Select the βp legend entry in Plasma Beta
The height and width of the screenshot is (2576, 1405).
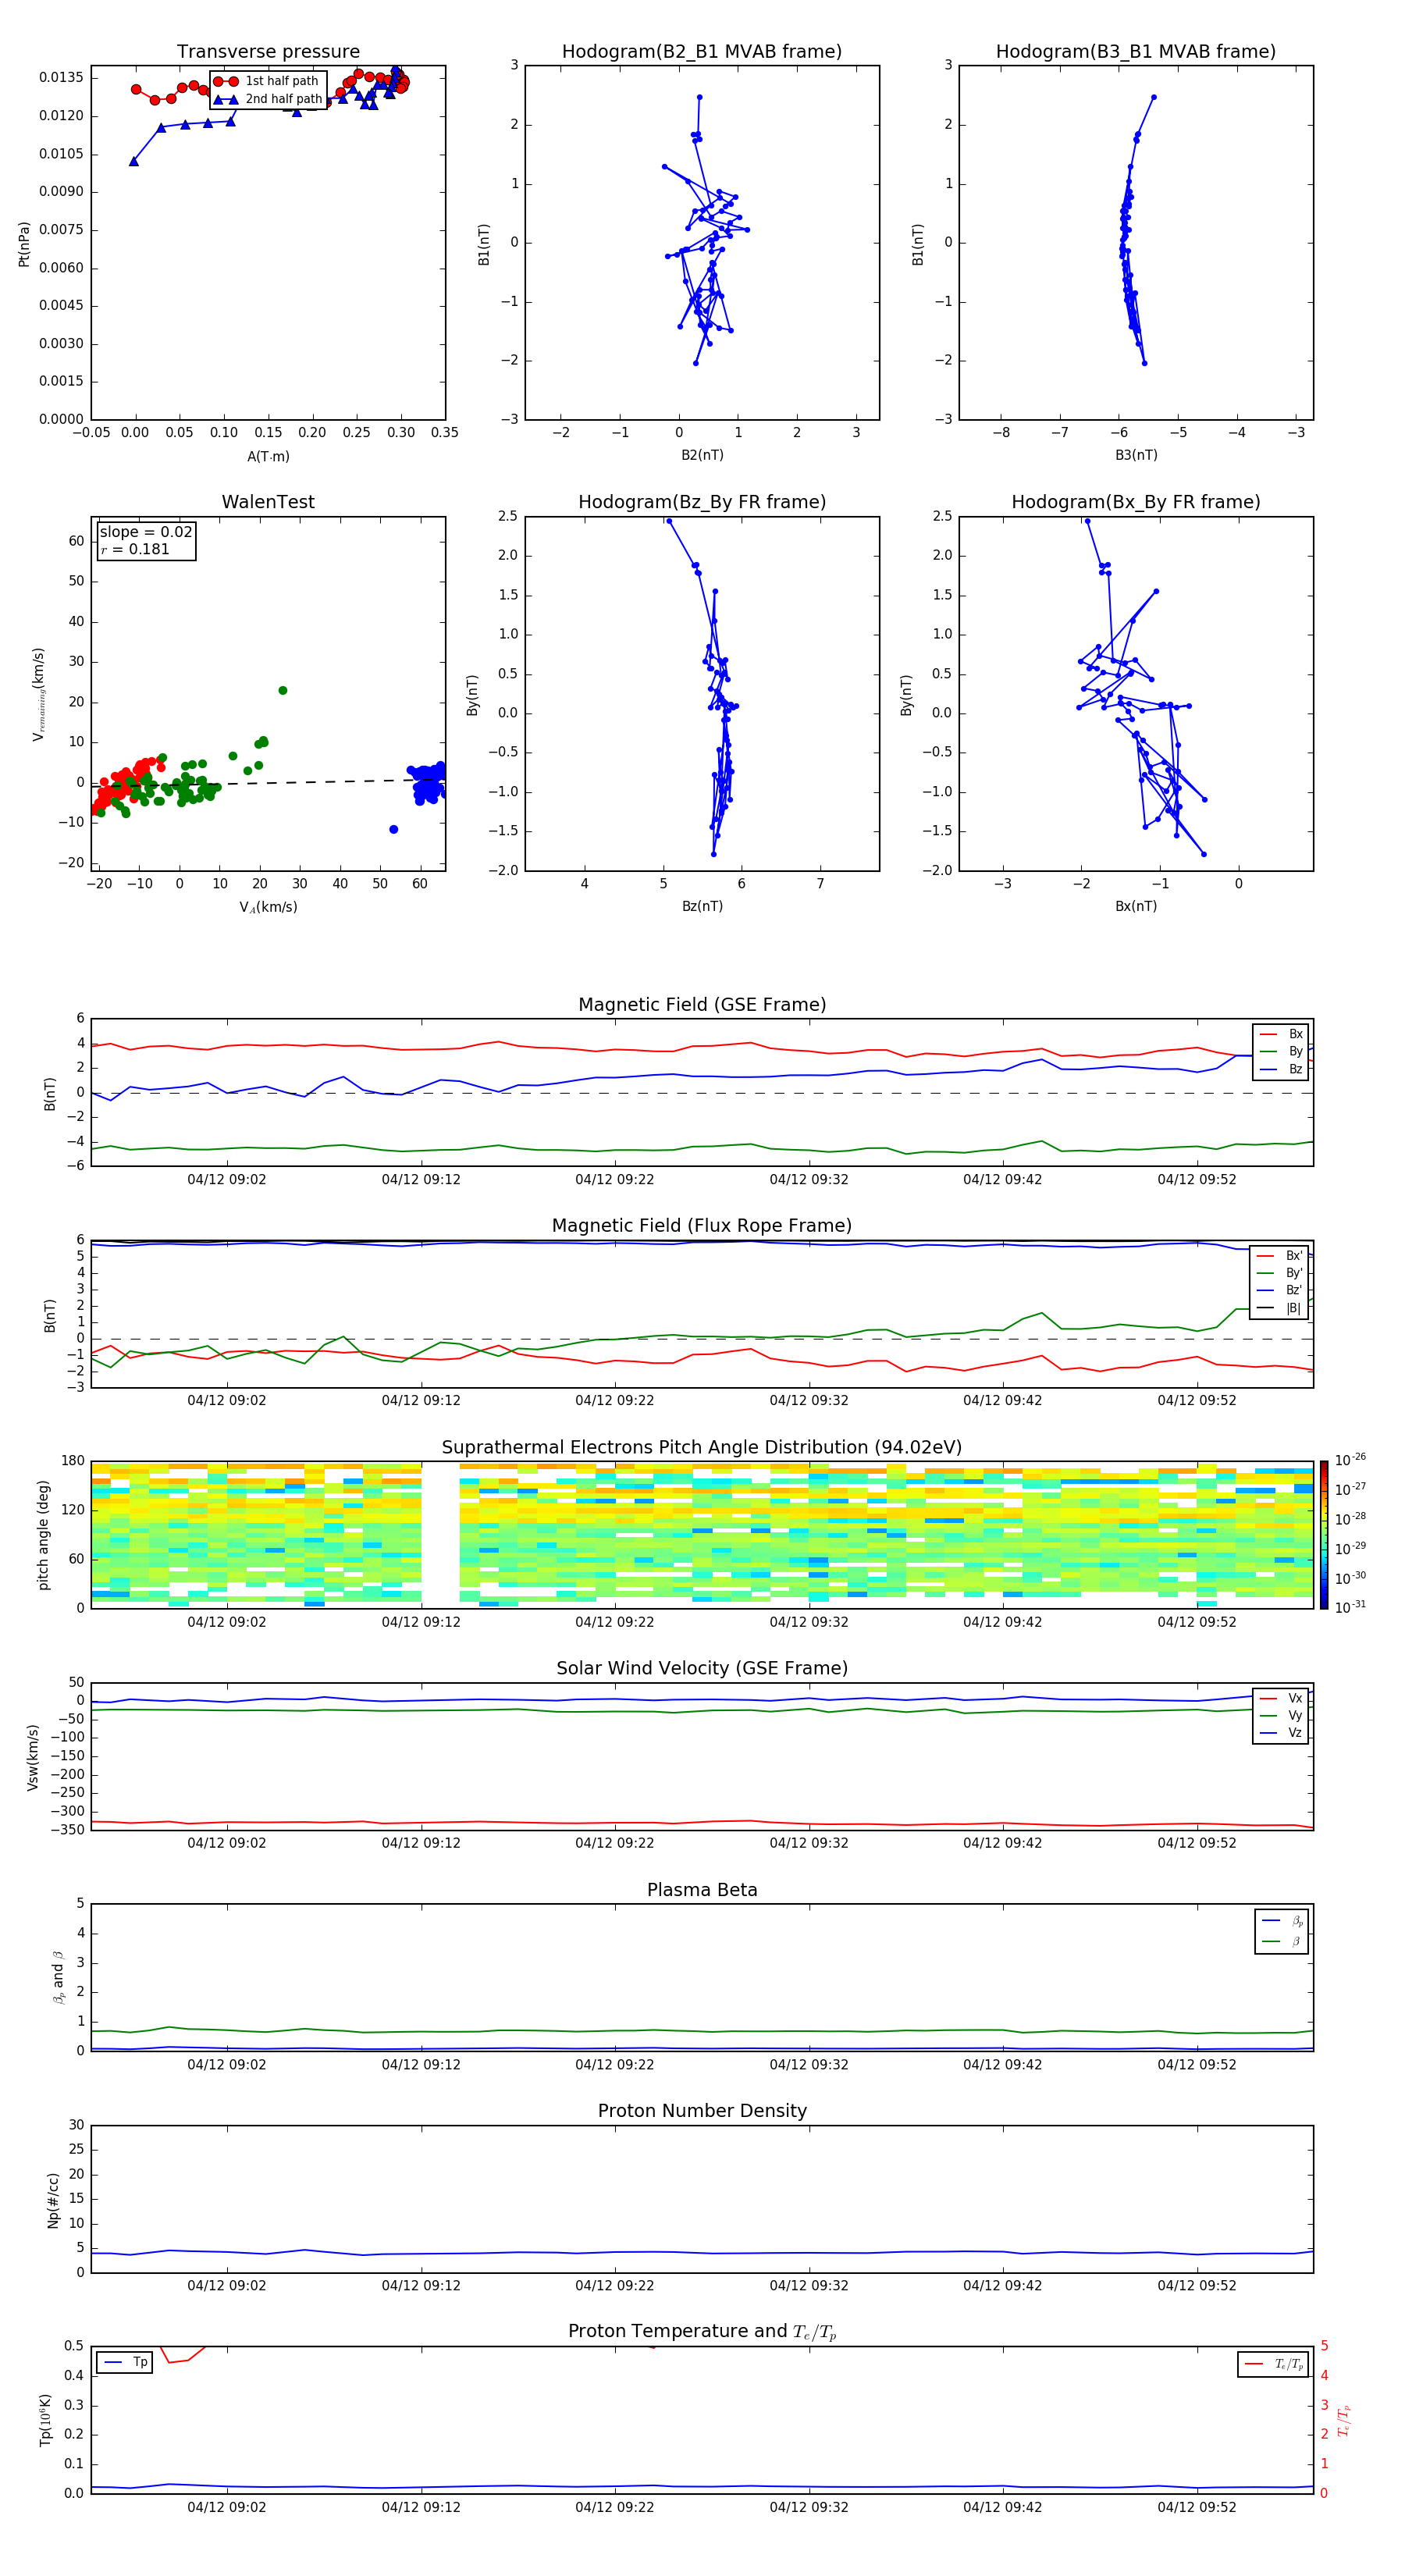pyautogui.click(x=1282, y=1921)
